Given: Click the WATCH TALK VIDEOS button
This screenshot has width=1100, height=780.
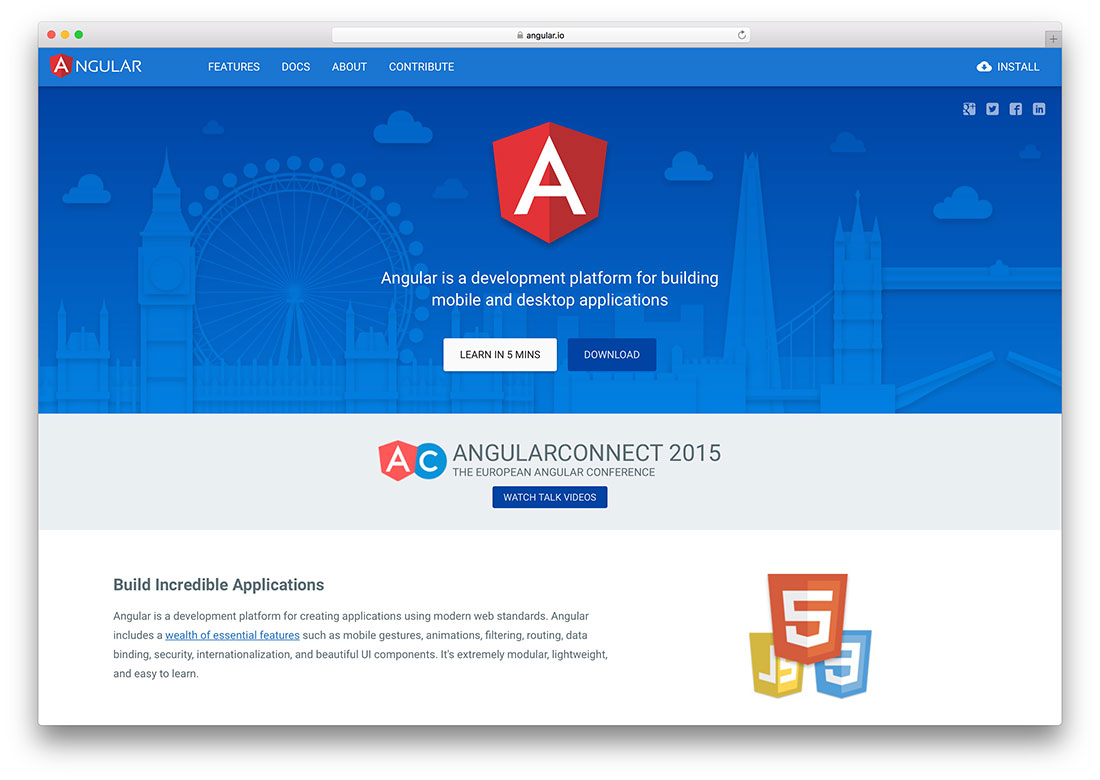Looking at the screenshot, I should [549, 497].
